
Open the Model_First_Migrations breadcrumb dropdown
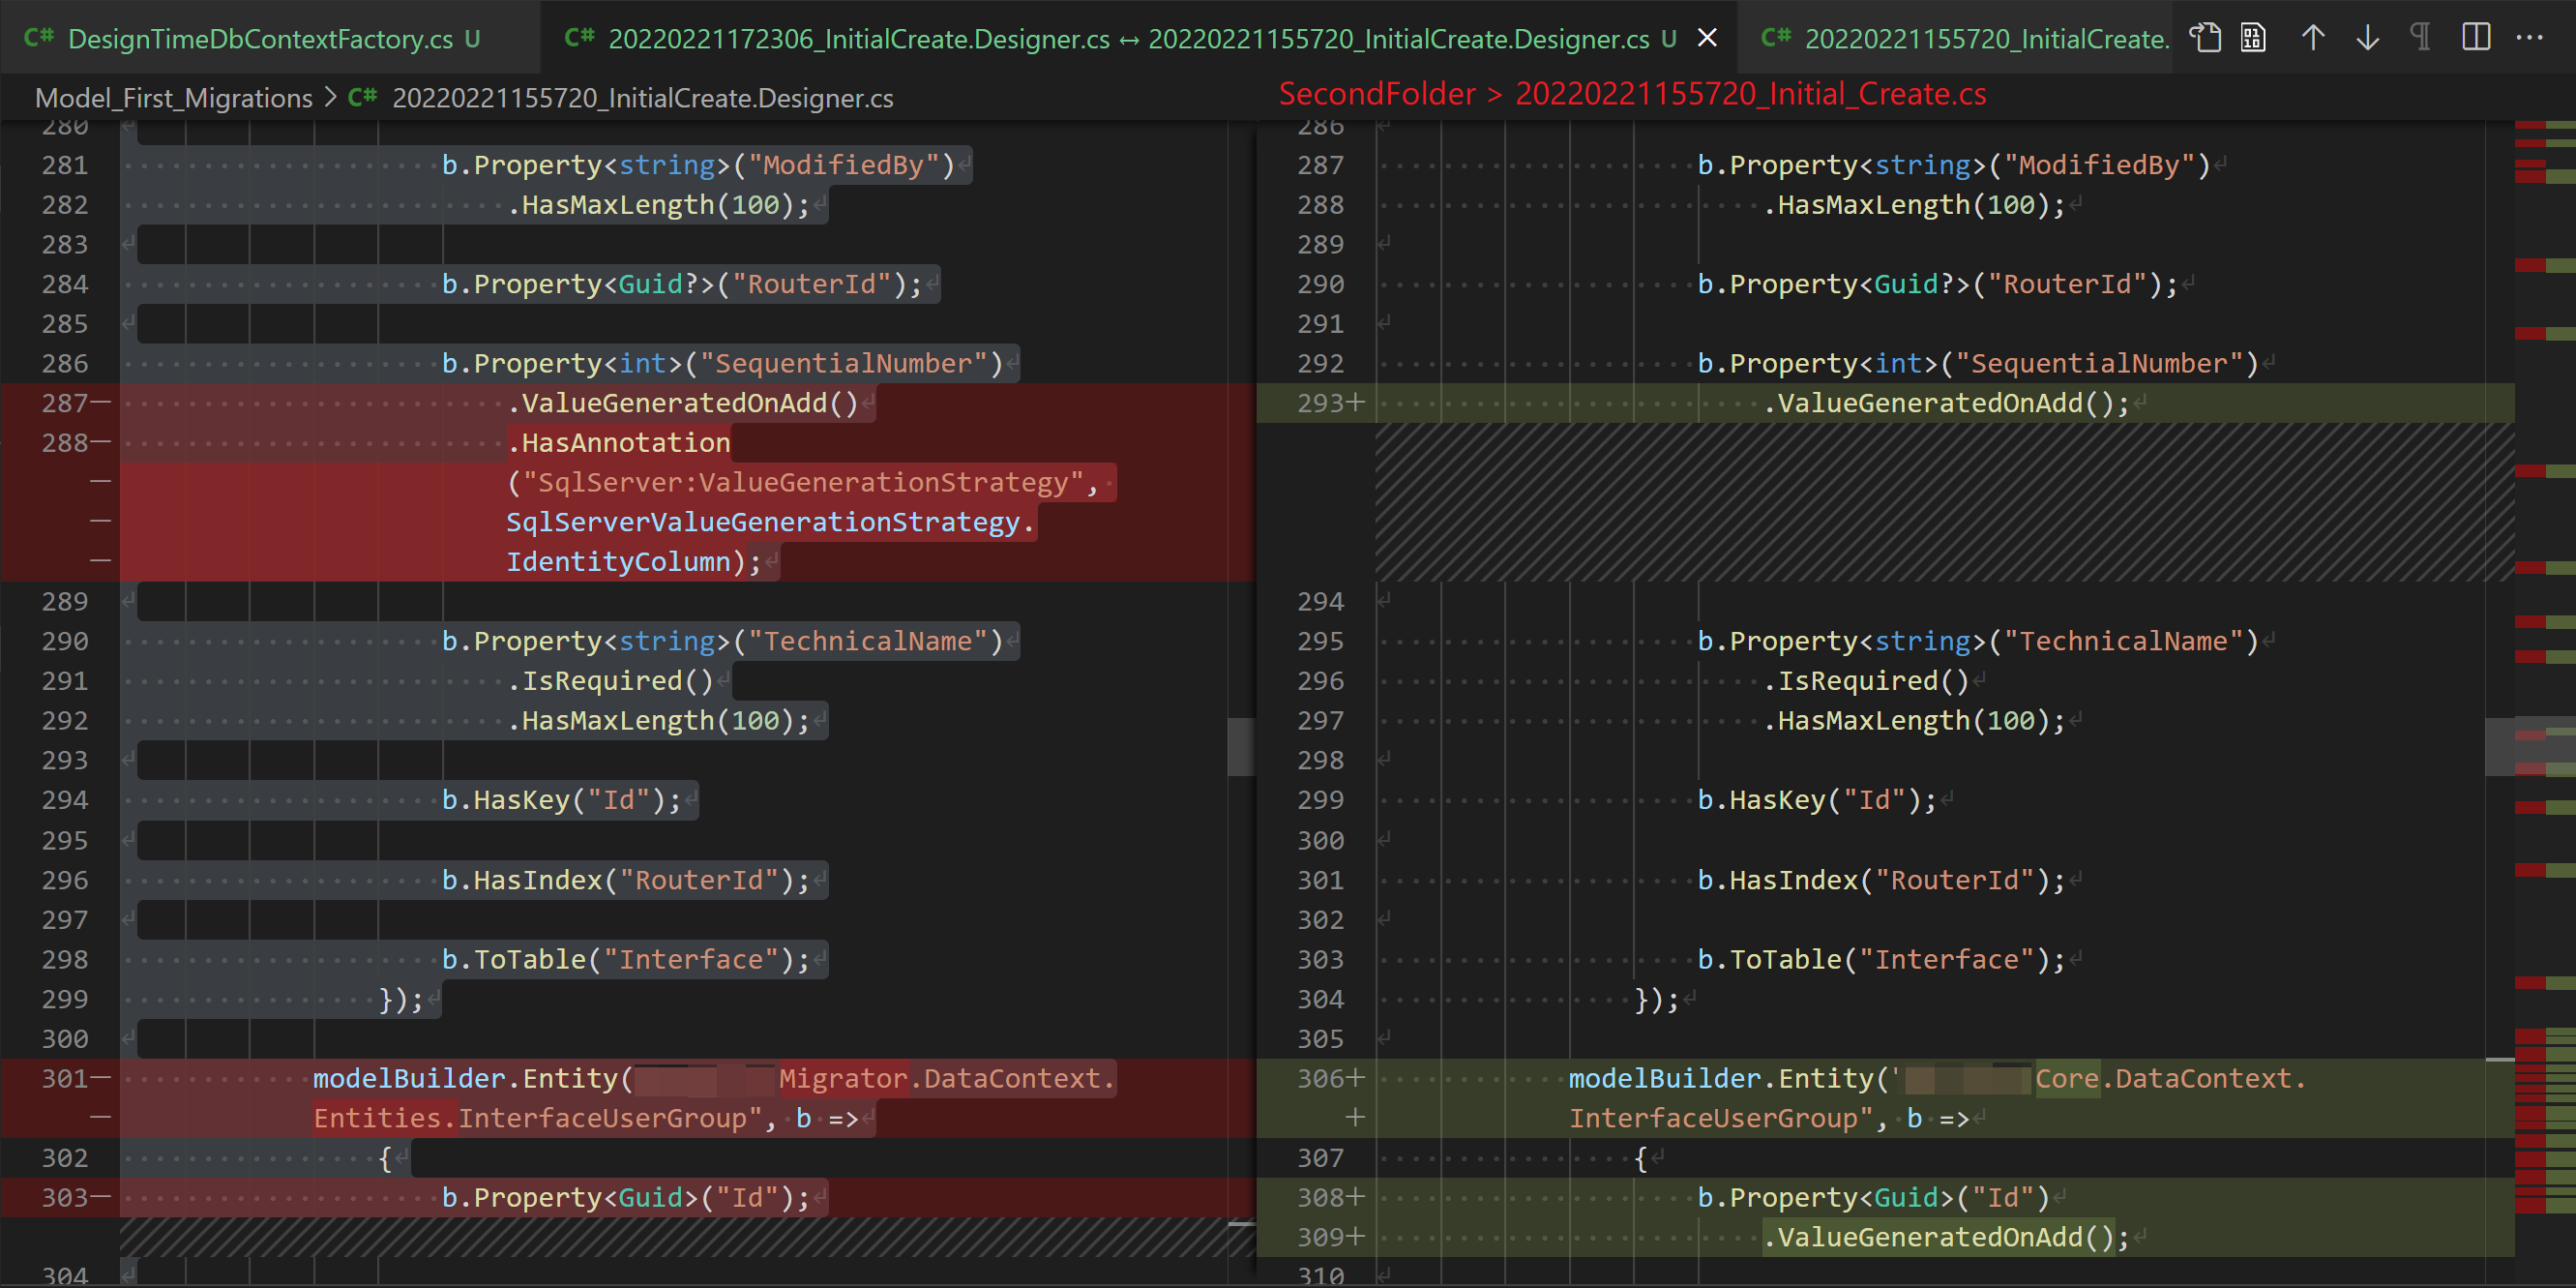tap(173, 97)
